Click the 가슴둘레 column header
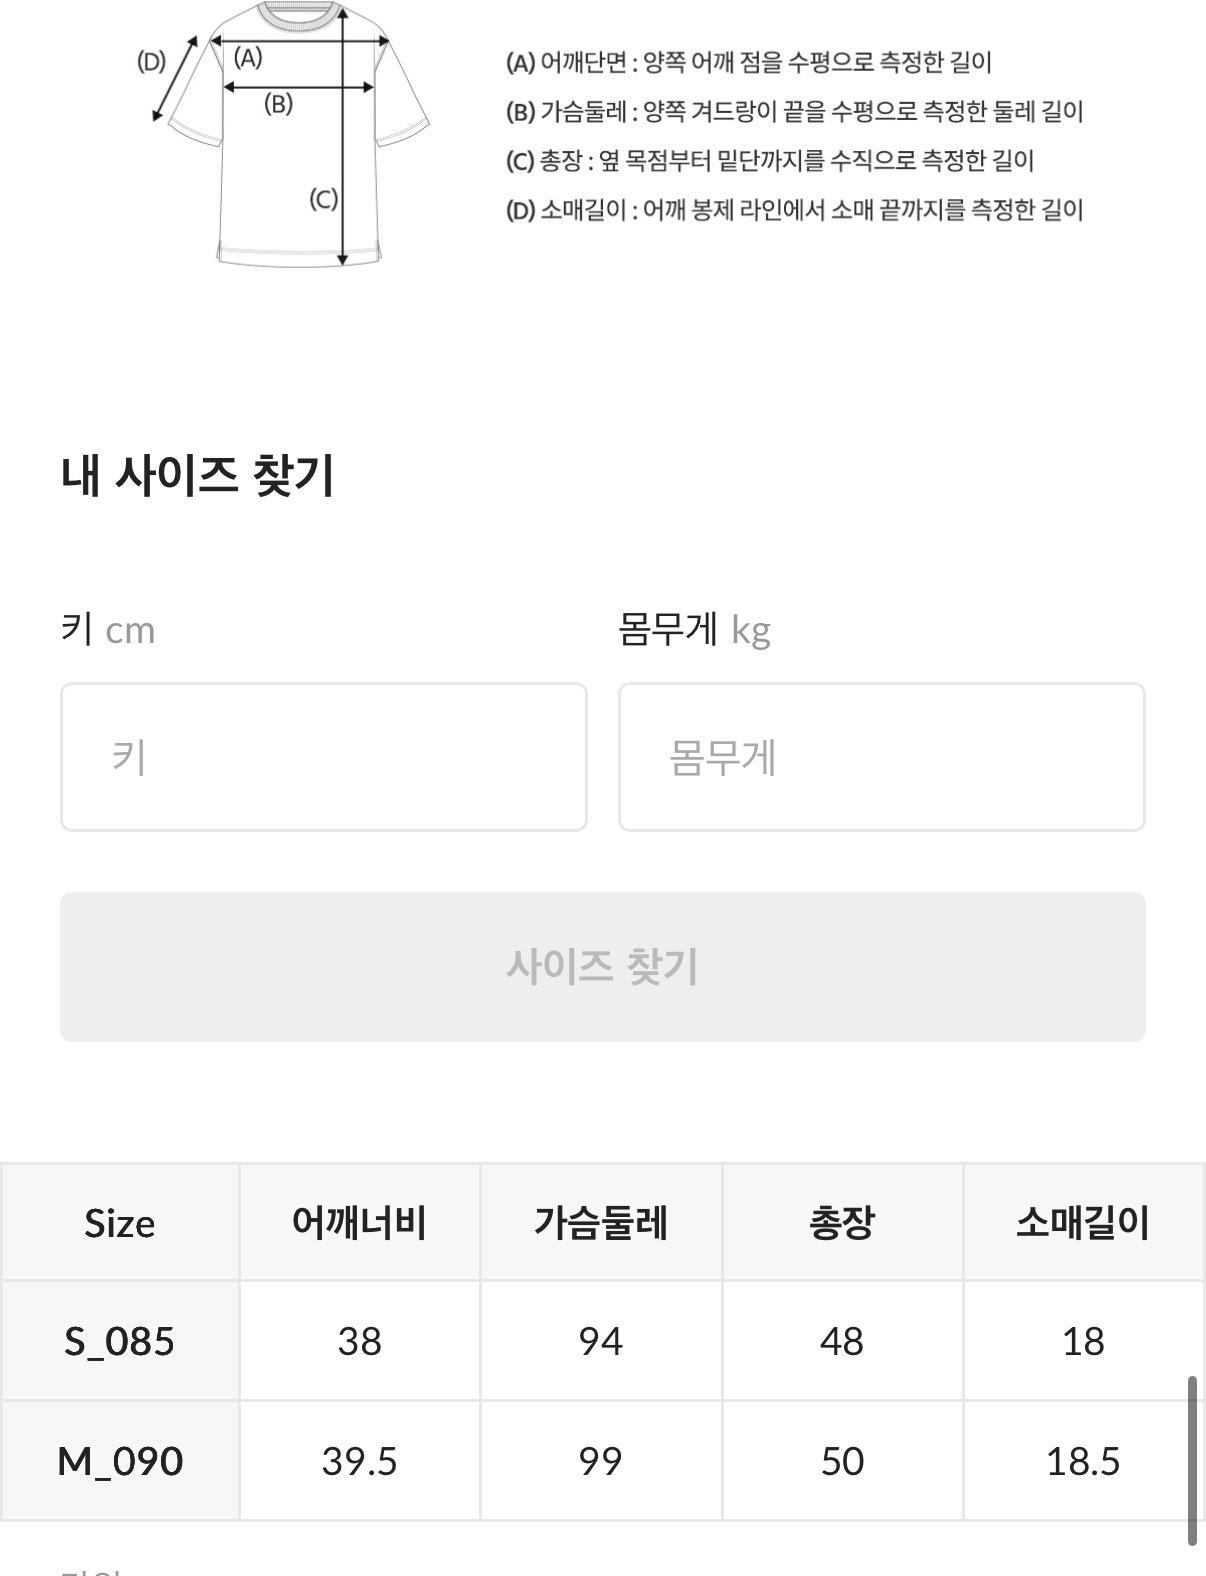This screenshot has height=1576, width=1206. [x=600, y=1222]
